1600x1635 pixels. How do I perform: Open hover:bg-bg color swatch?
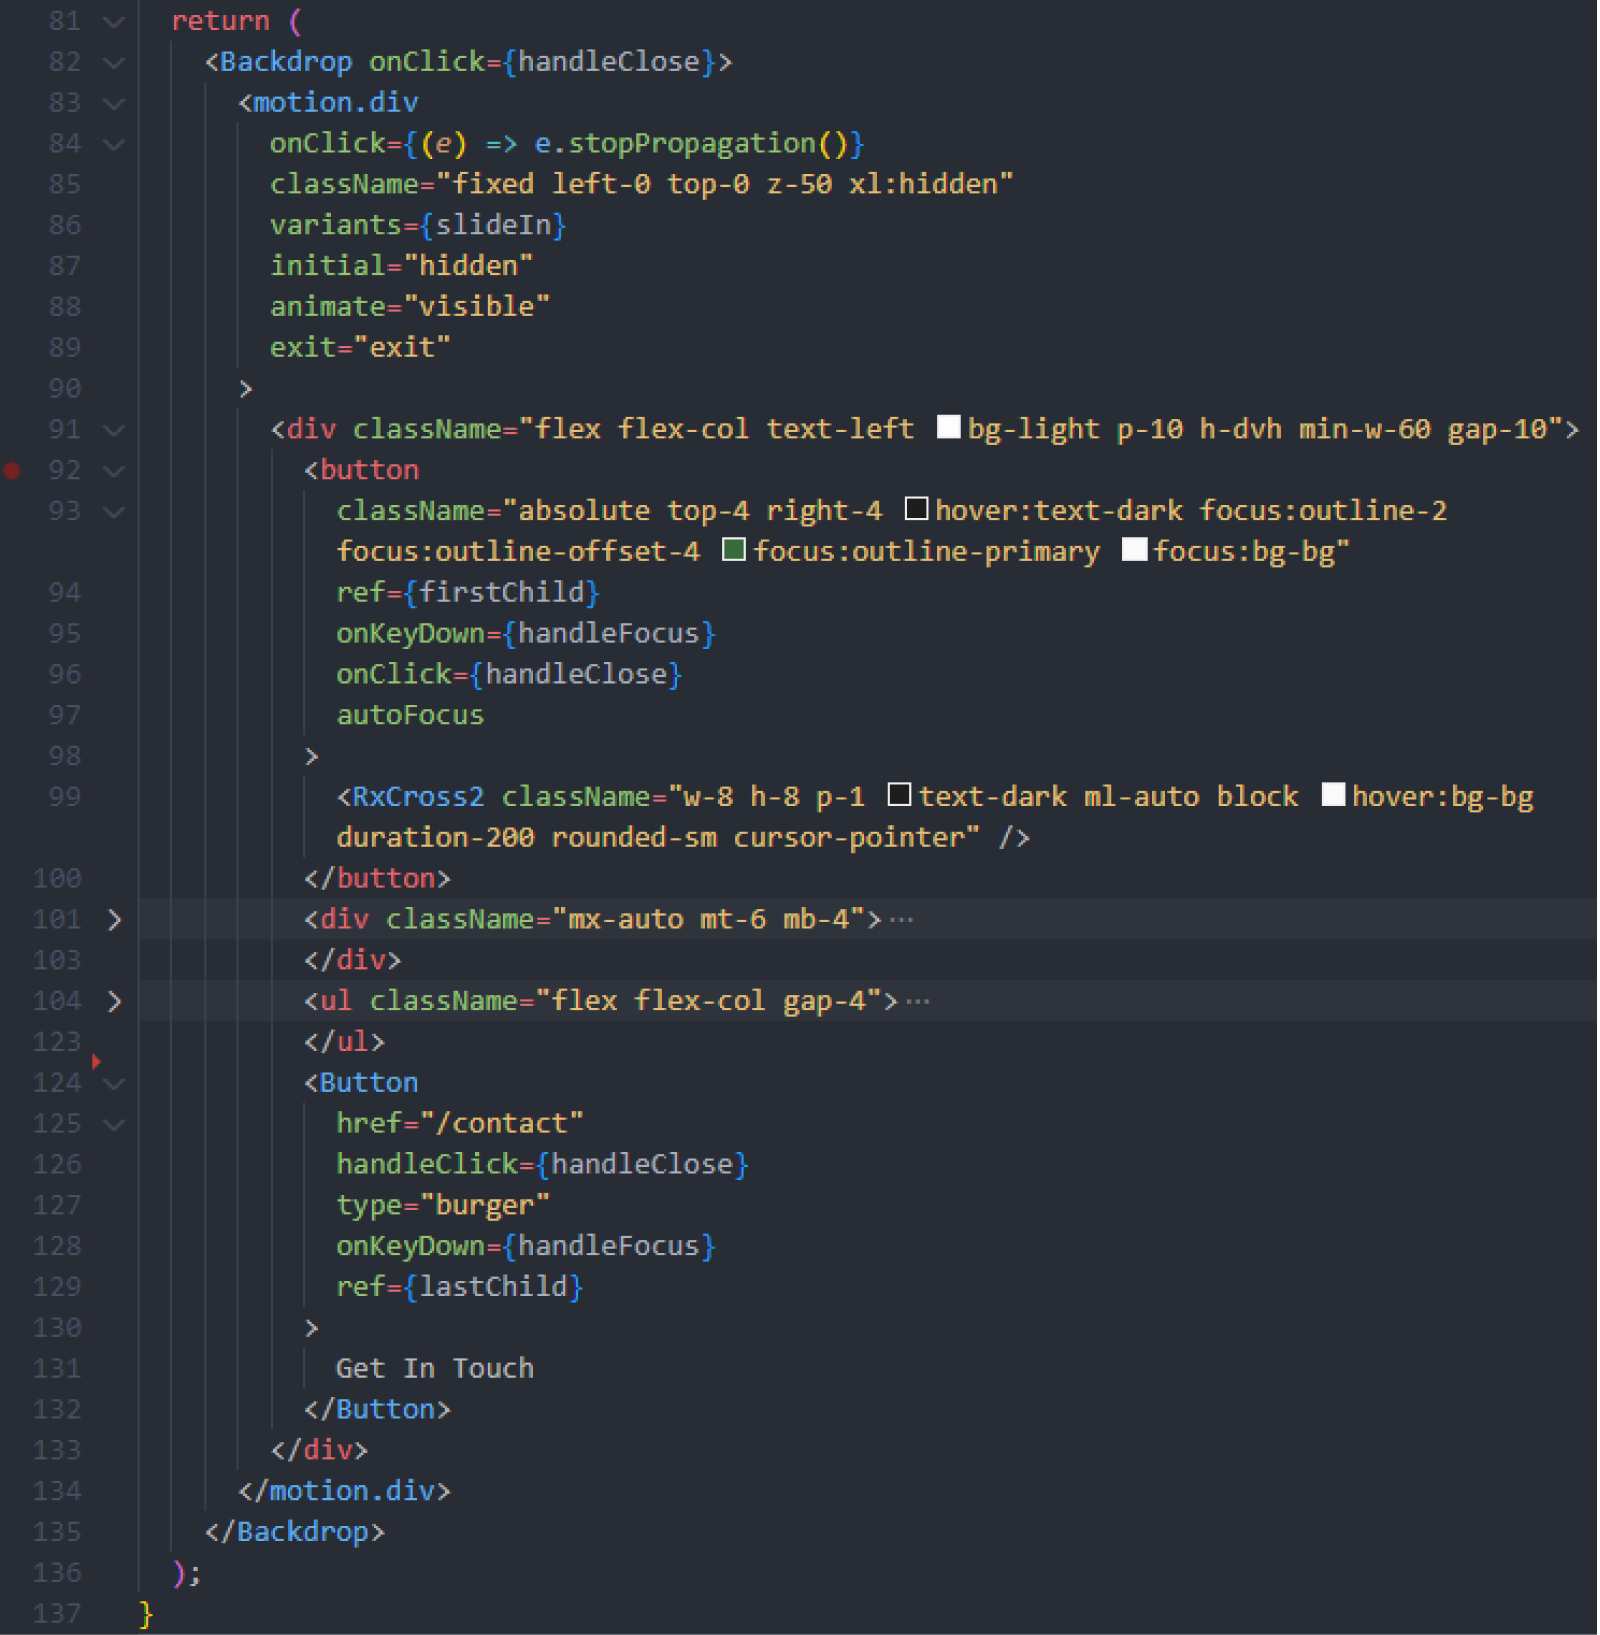(1333, 795)
